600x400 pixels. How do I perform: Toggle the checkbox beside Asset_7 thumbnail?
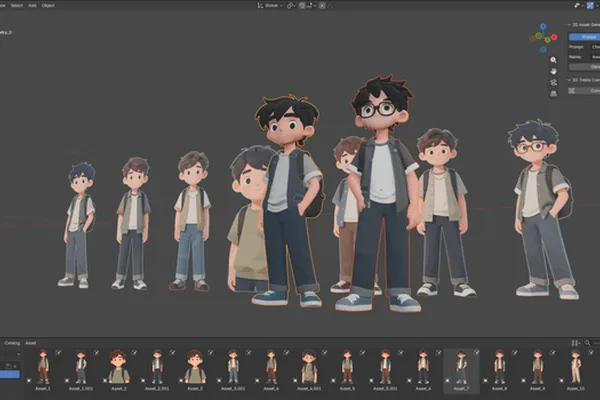448,380
